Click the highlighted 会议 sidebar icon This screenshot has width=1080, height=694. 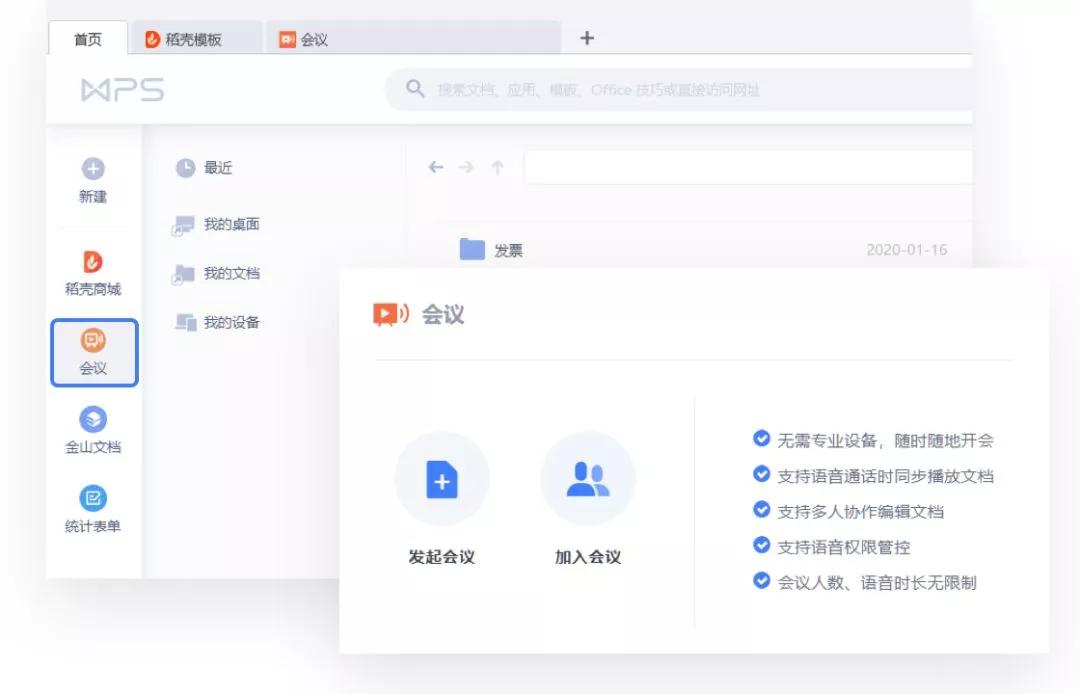[93, 340]
